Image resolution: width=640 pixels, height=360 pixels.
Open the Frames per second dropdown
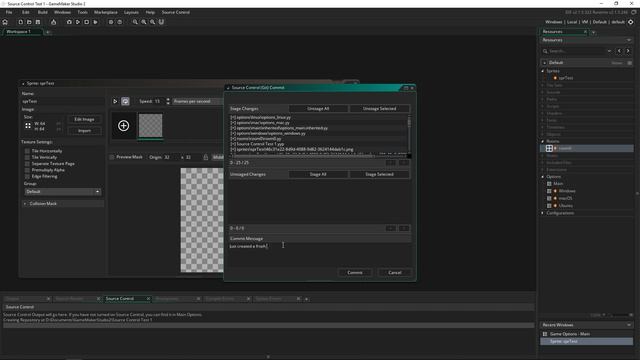click(x=197, y=101)
